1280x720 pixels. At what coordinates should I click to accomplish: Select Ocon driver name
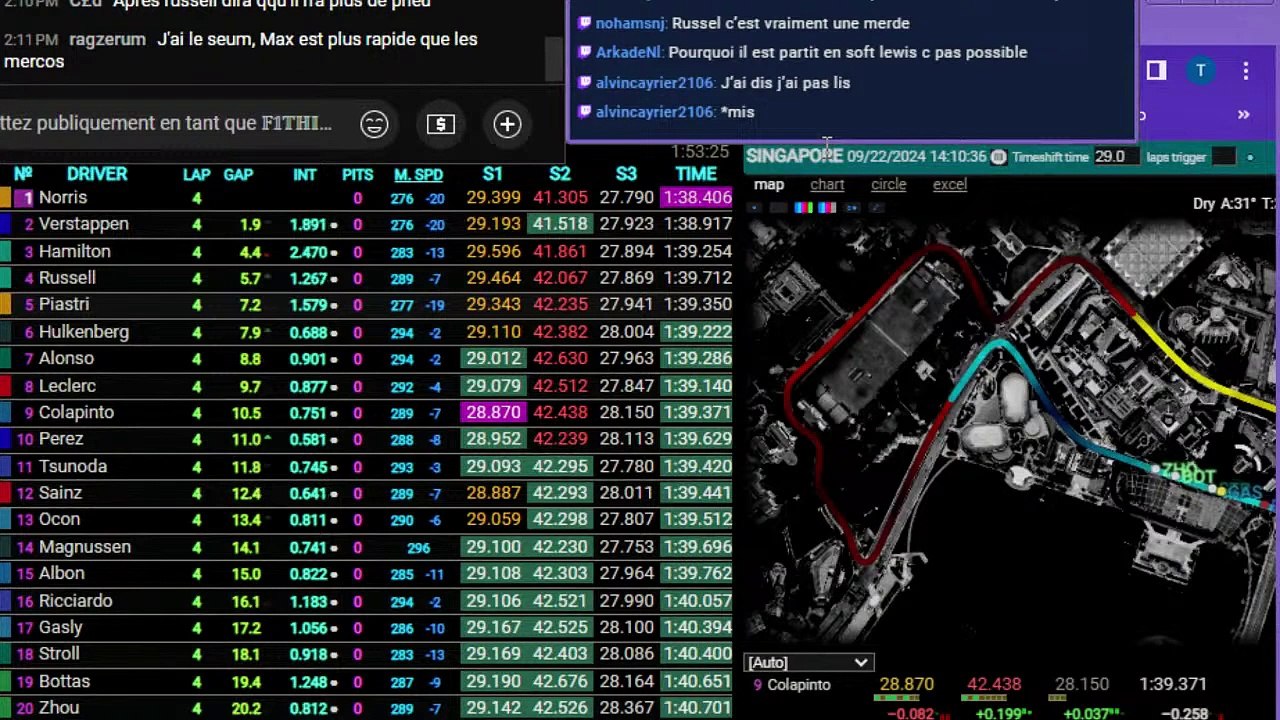click(x=59, y=519)
